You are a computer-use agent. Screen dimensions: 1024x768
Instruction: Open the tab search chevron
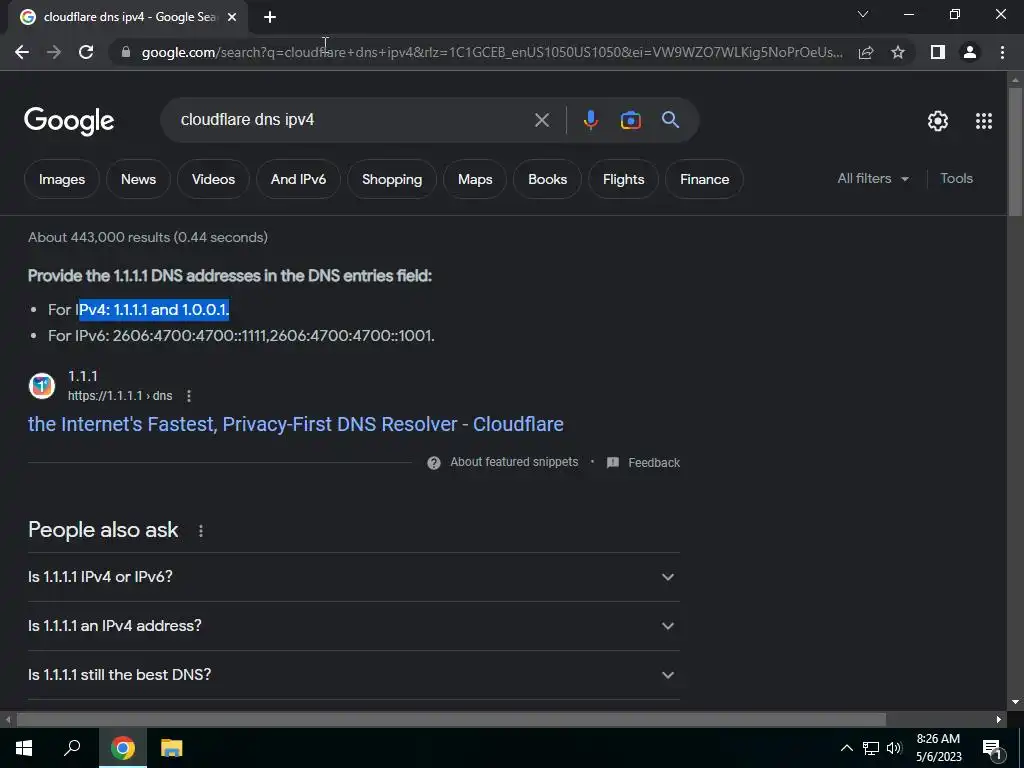click(863, 14)
